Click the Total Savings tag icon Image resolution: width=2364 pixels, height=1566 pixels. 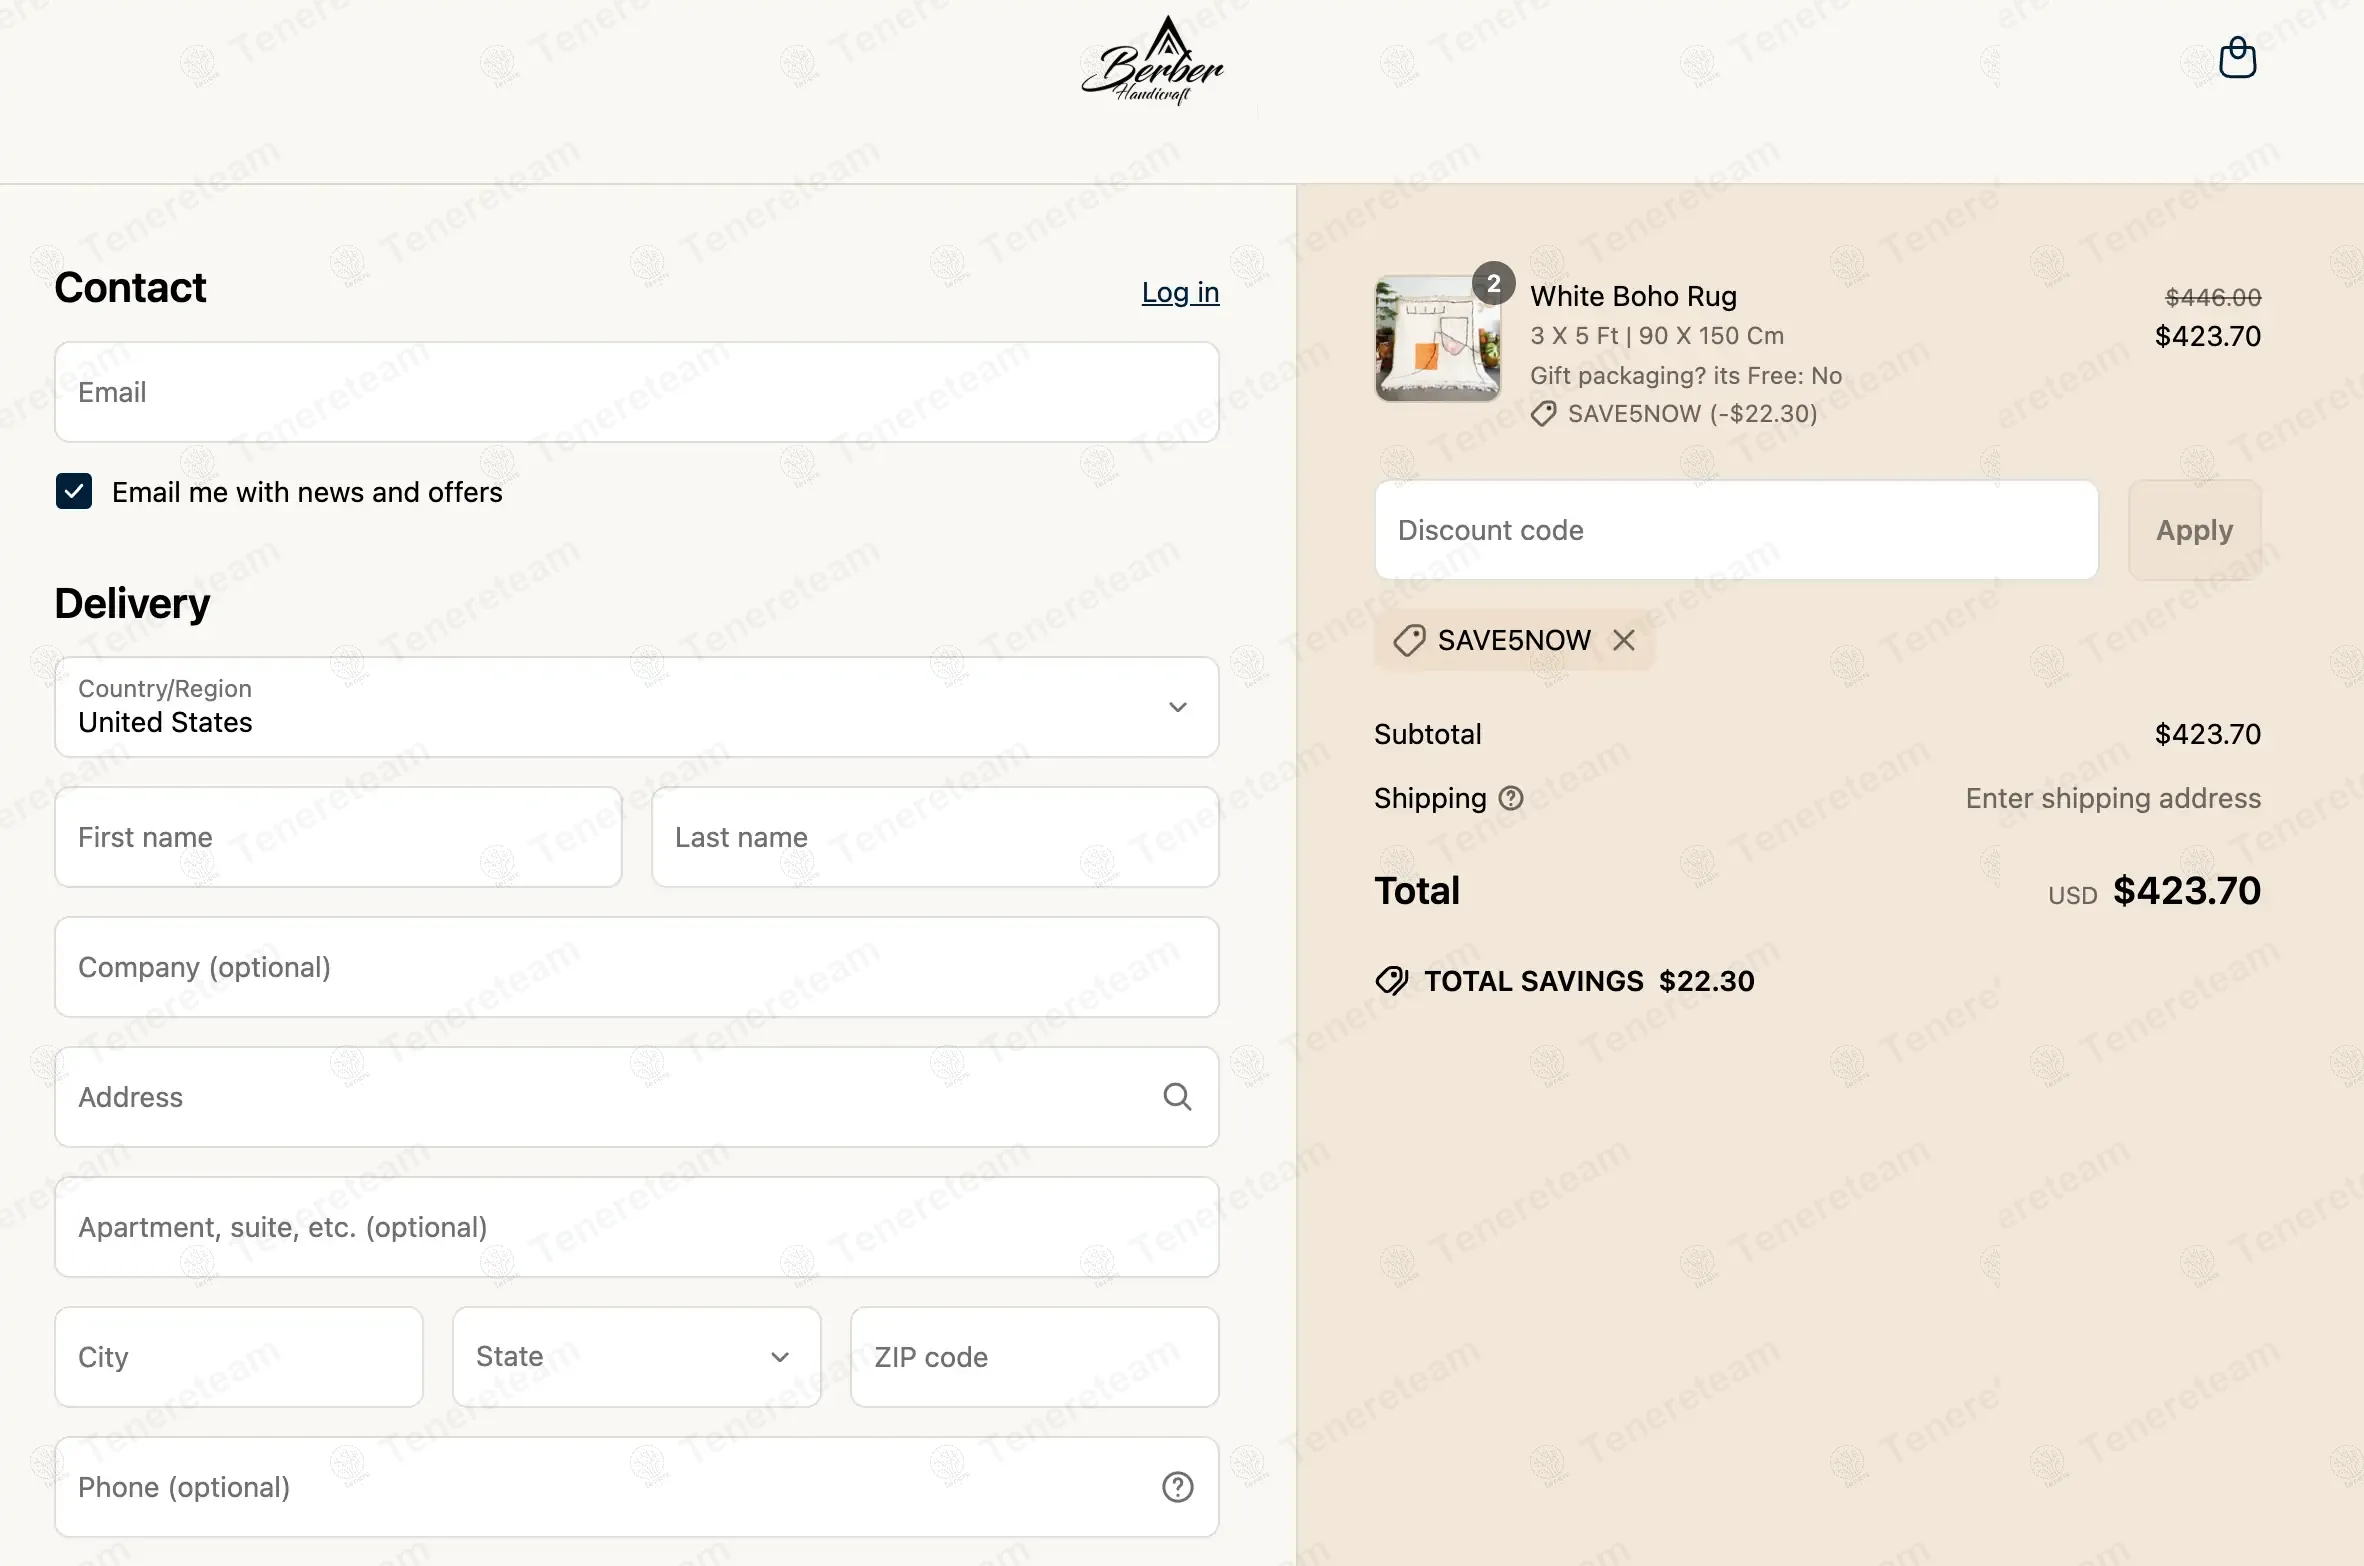(x=1392, y=981)
